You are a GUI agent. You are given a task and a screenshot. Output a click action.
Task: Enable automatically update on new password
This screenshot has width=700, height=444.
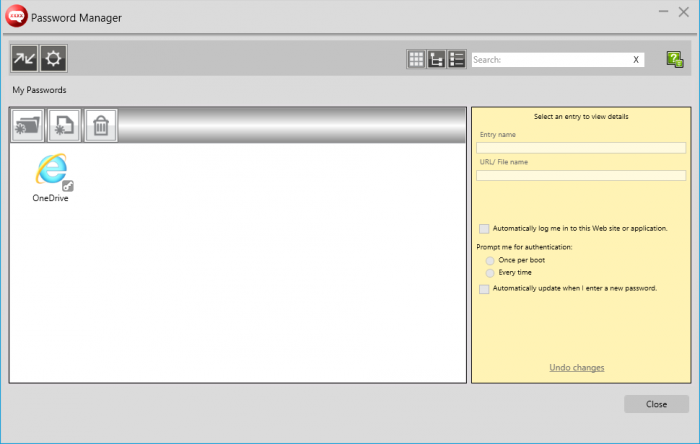[485, 288]
